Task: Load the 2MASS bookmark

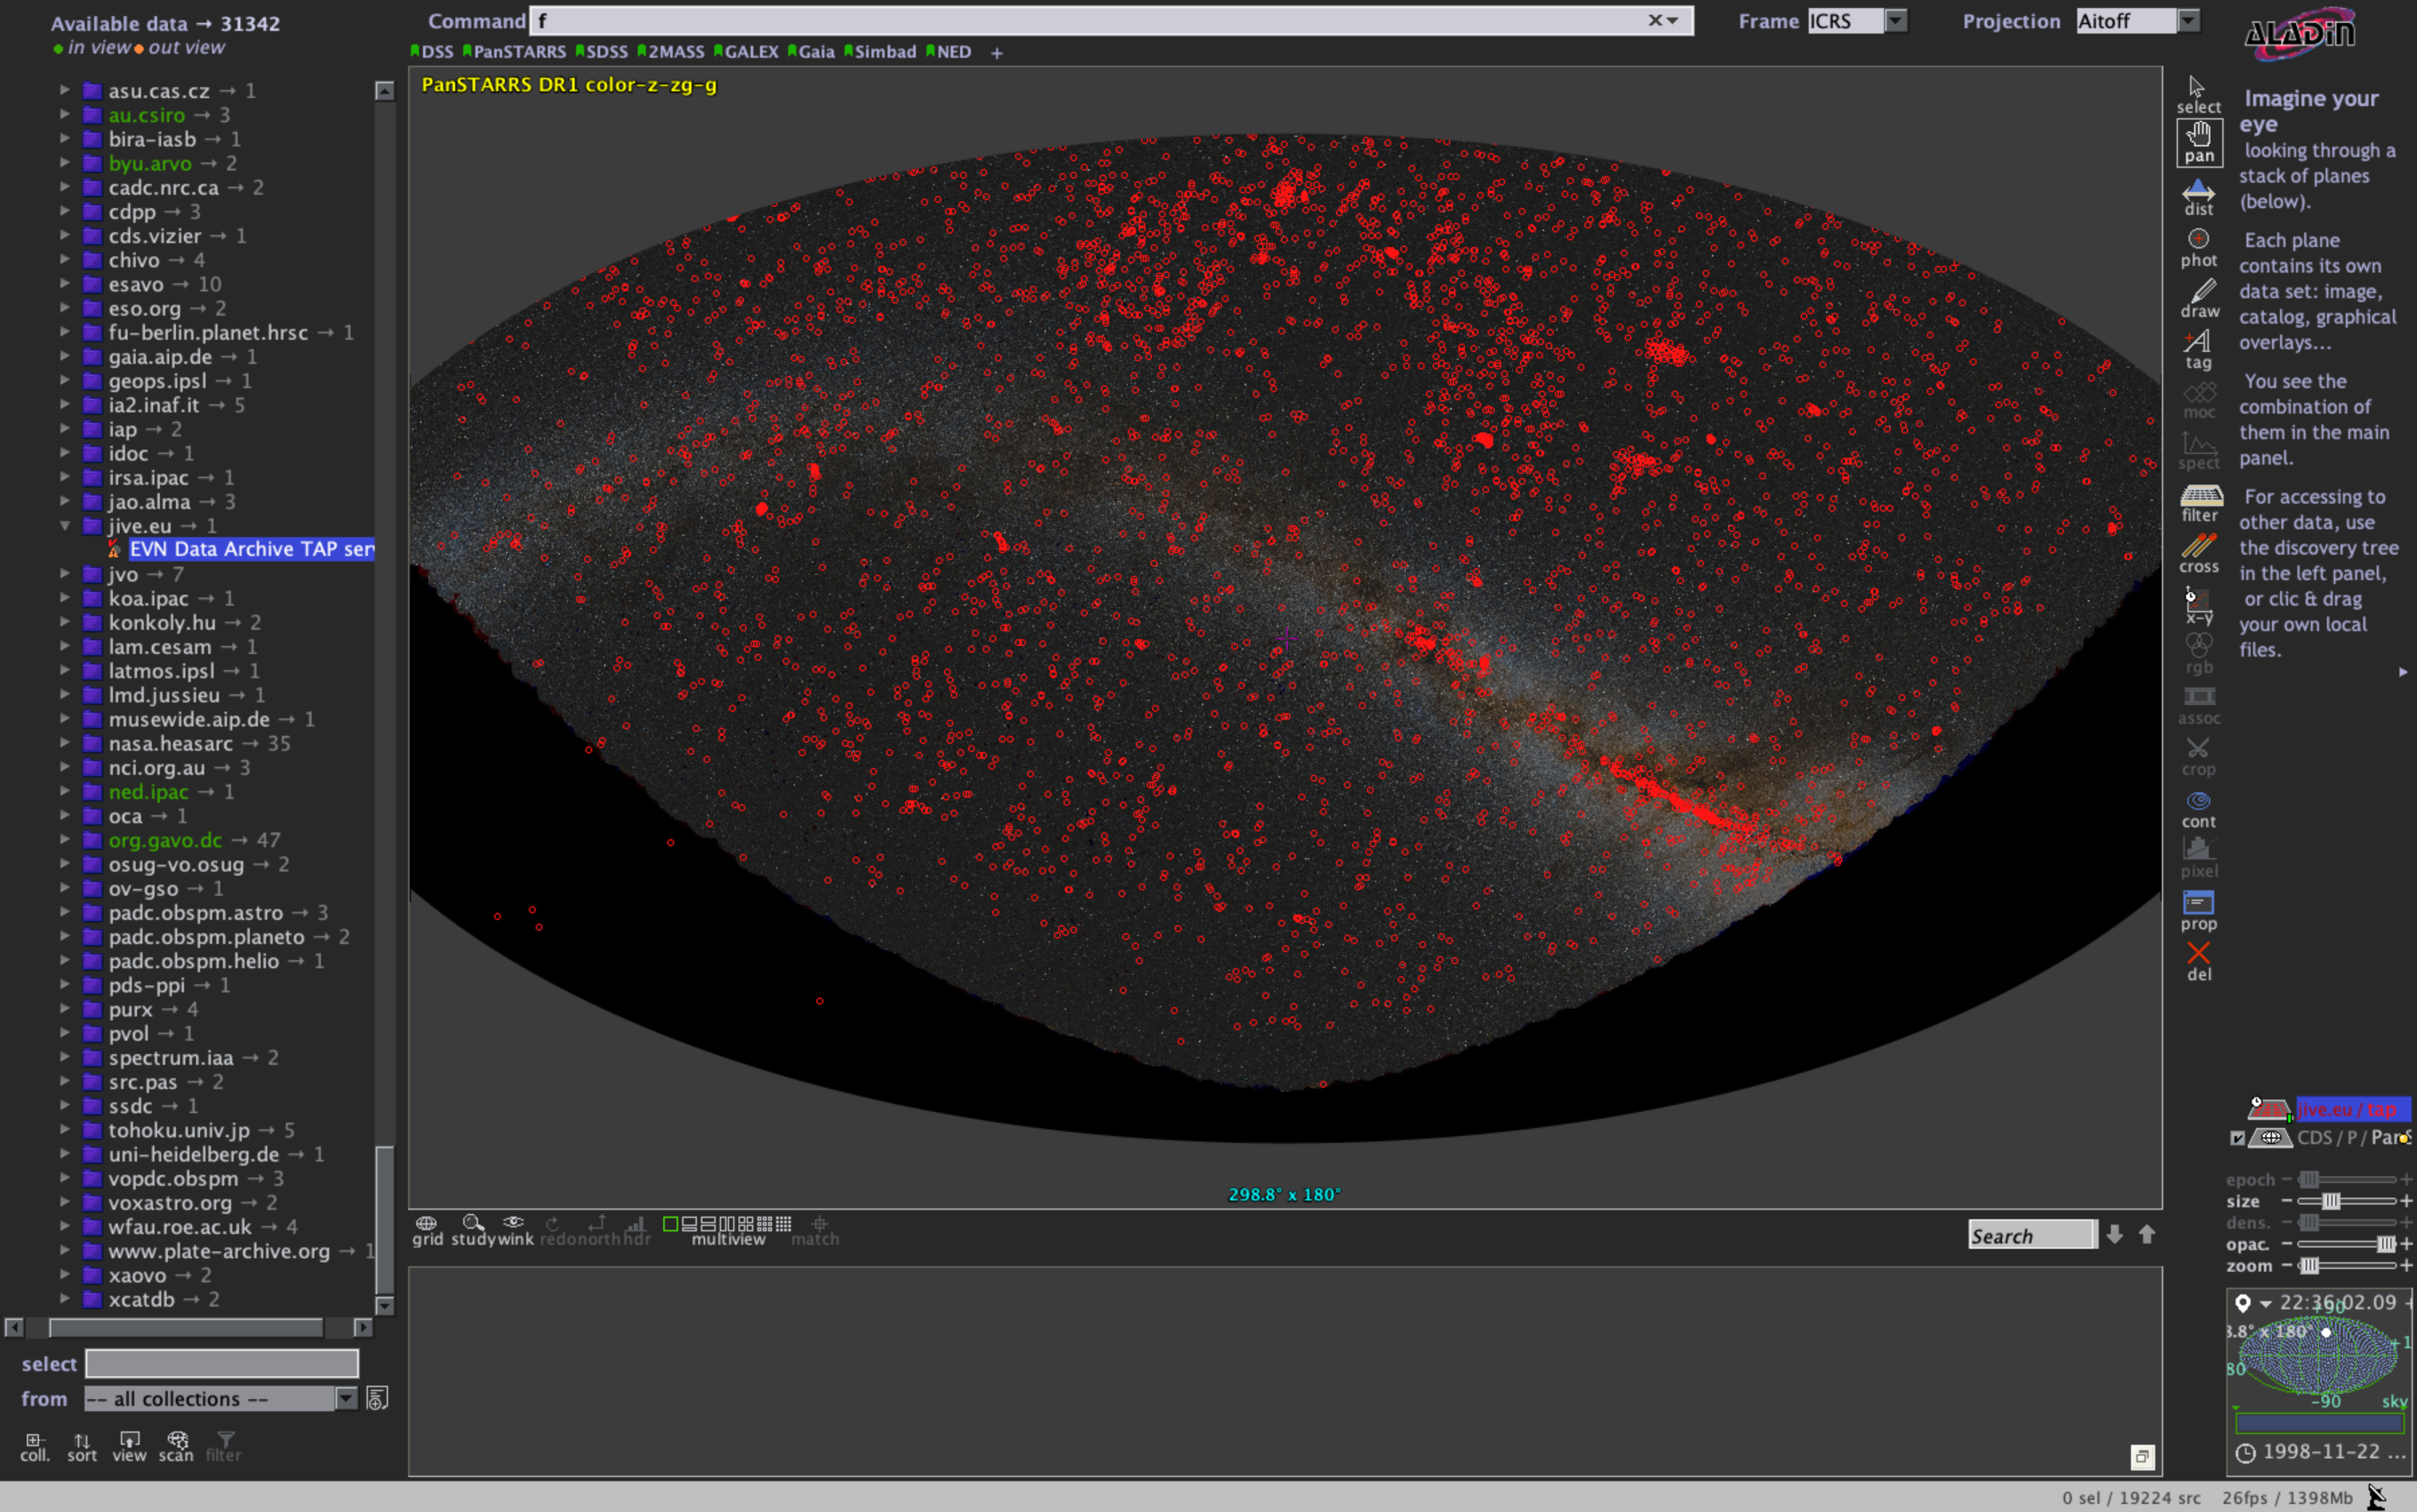Action: click(671, 52)
